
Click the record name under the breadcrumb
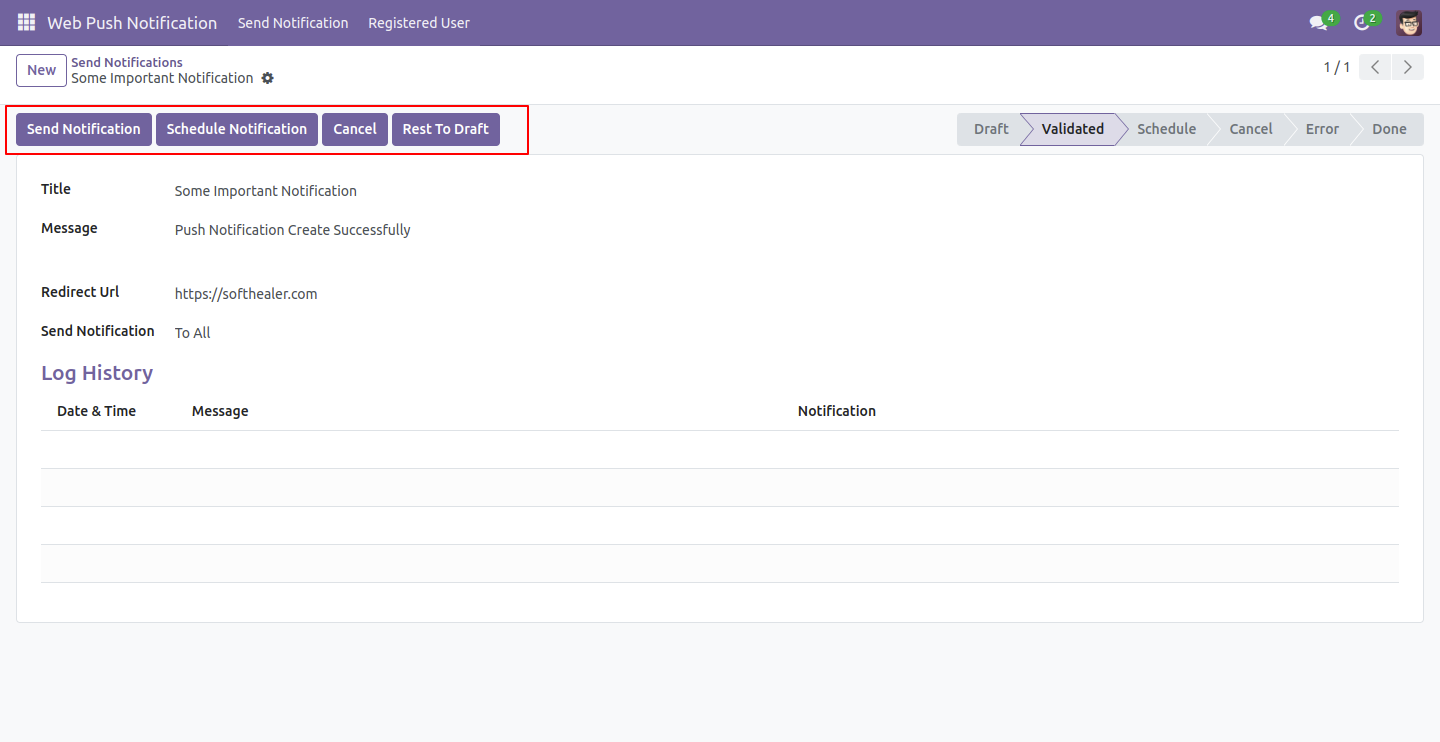(162, 78)
